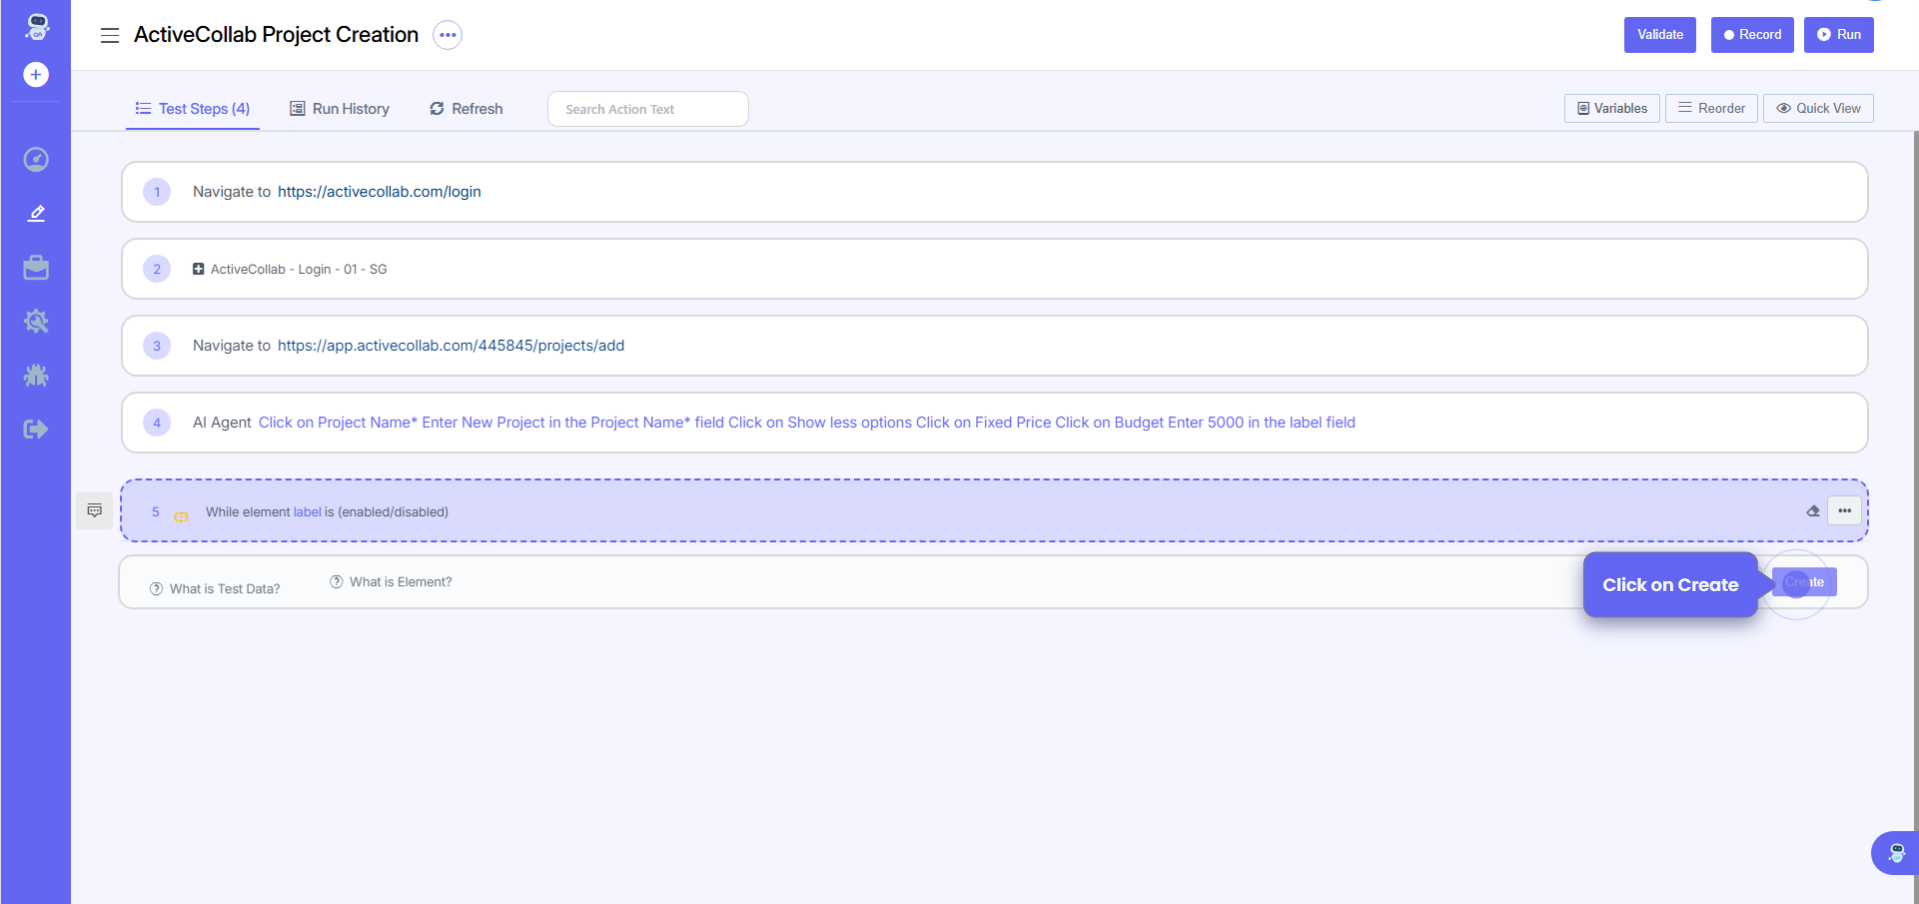Toggle the hamburger menu beside the title
1919x904 pixels.
click(110, 35)
